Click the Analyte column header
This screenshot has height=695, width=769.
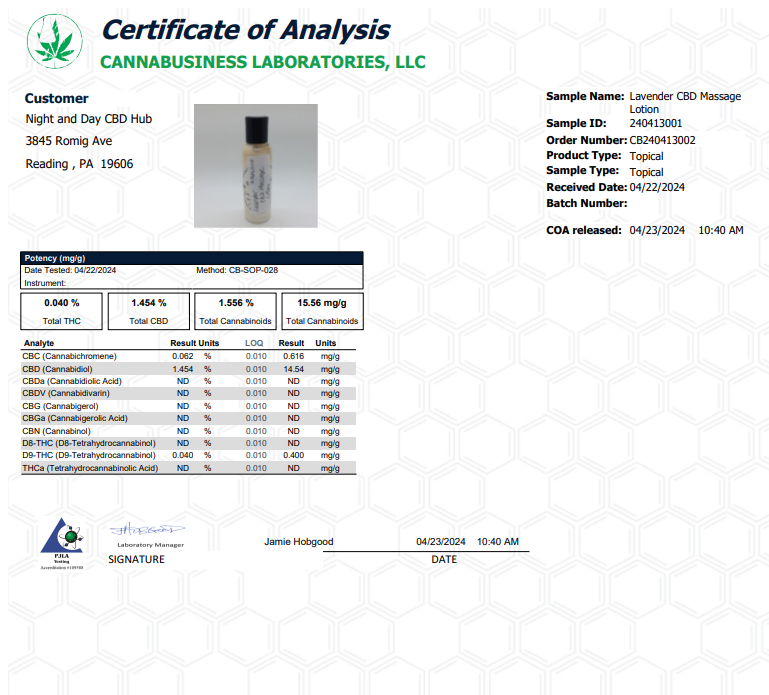pyautogui.click(x=38, y=343)
